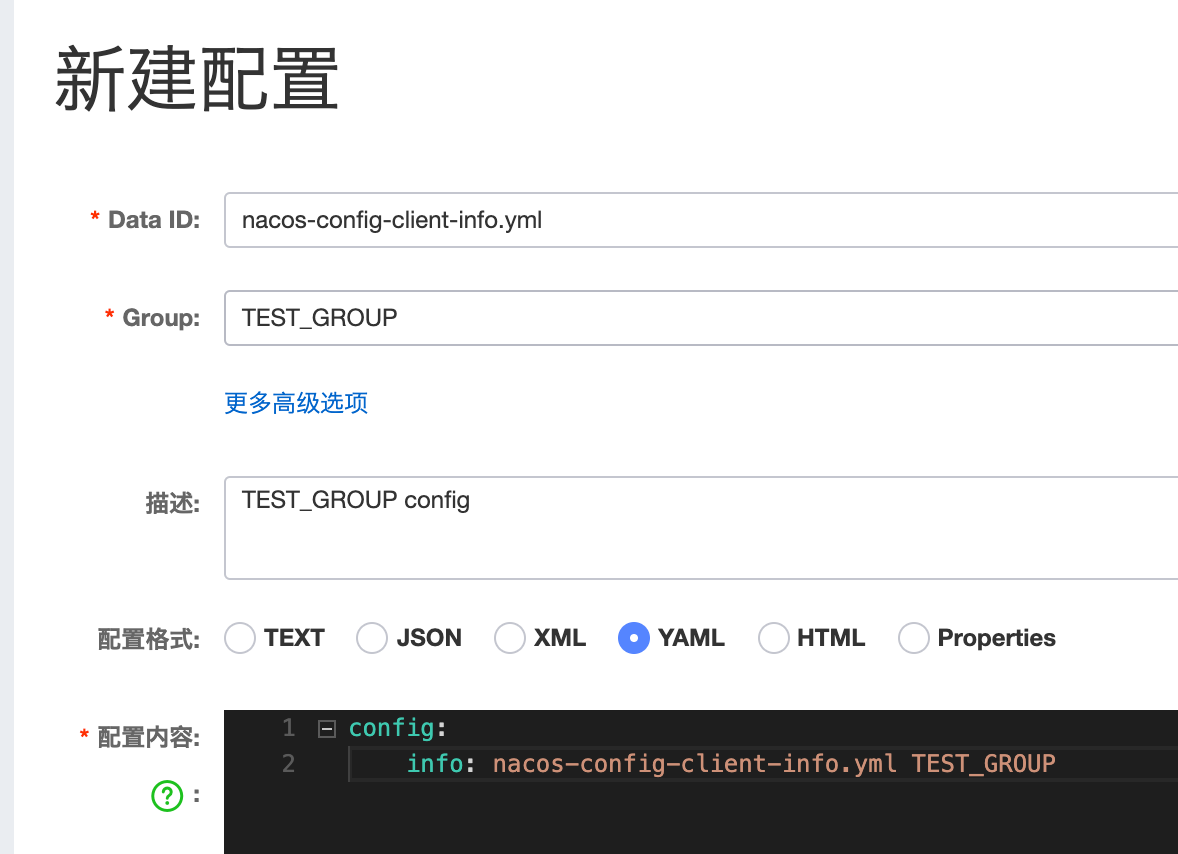1178x854 pixels.
Task: Open the 更多高级选项 link
Action: [x=296, y=403]
